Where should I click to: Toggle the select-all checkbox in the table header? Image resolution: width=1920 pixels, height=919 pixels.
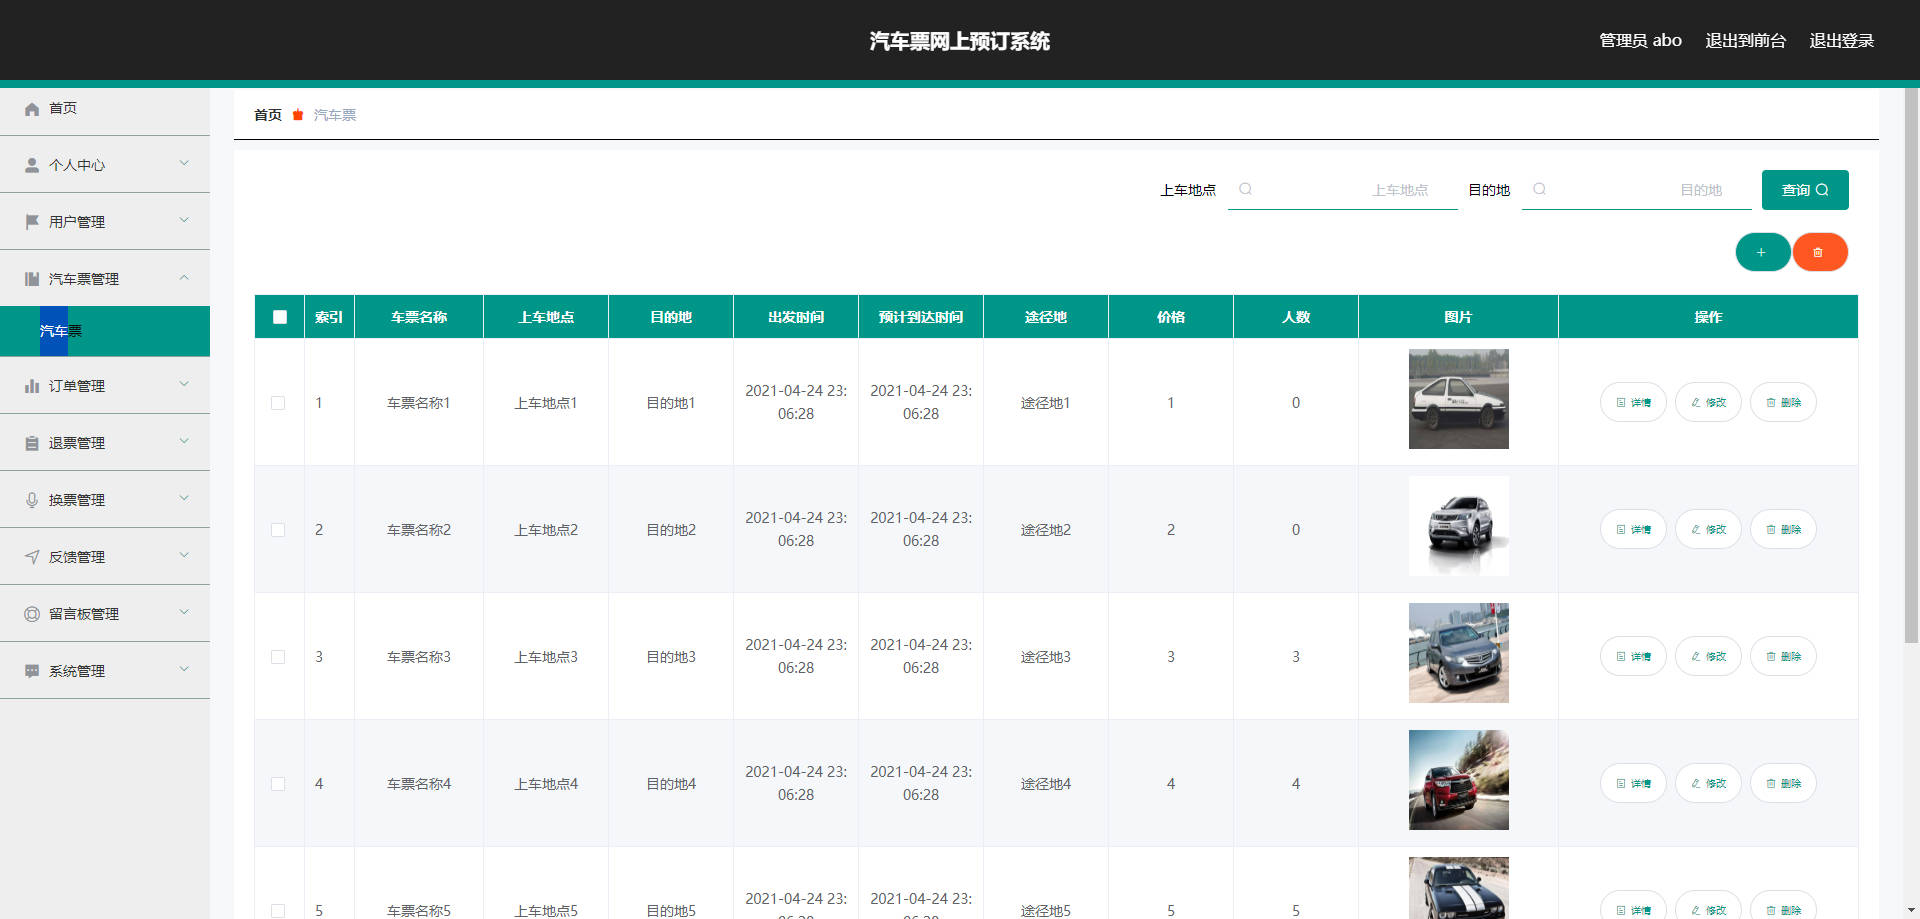[x=280, y=317]
